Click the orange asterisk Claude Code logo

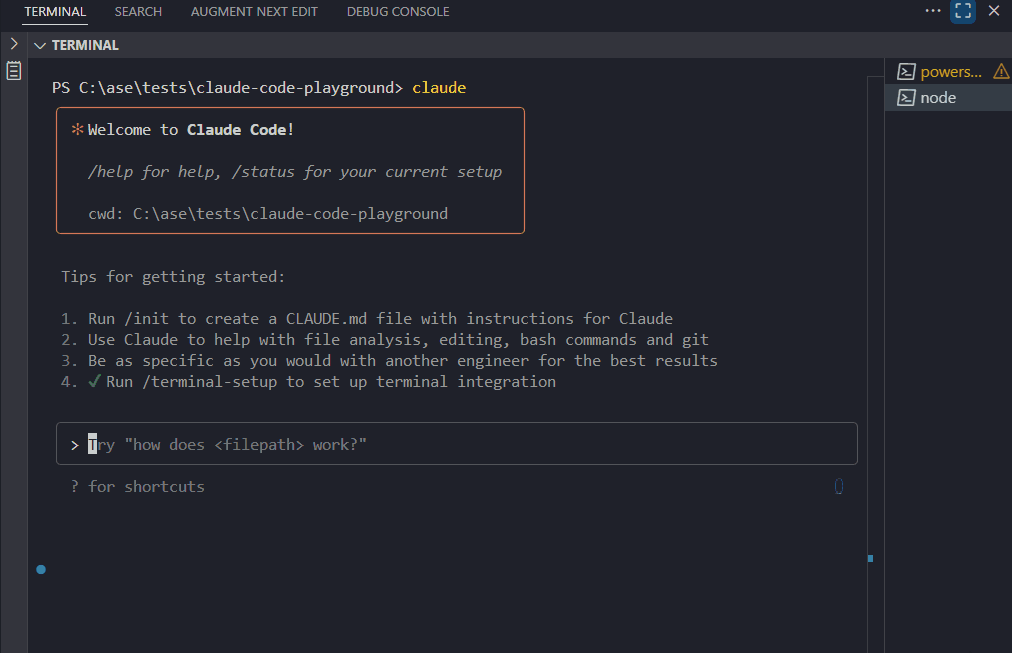pos(77,129)
